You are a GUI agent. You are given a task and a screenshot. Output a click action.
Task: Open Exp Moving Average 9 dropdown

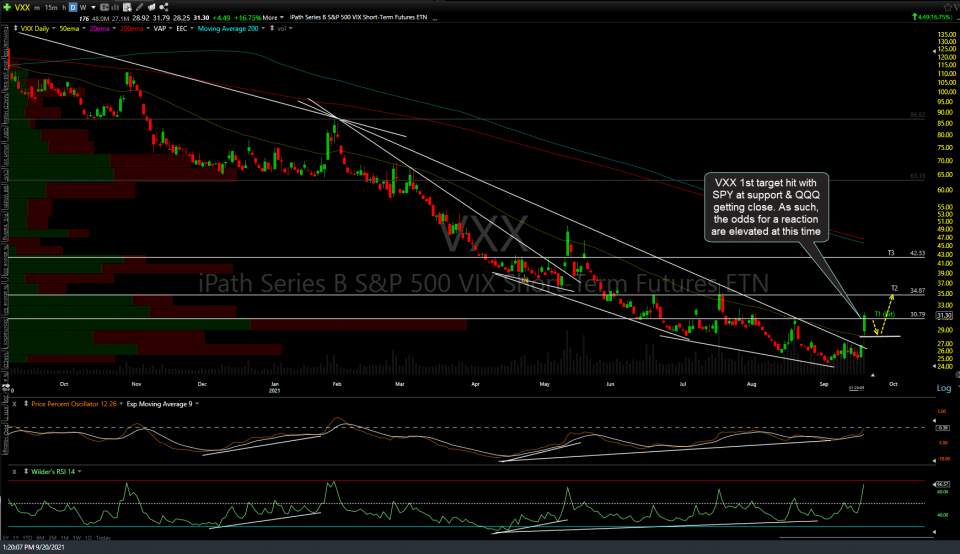tap(197, 404)
